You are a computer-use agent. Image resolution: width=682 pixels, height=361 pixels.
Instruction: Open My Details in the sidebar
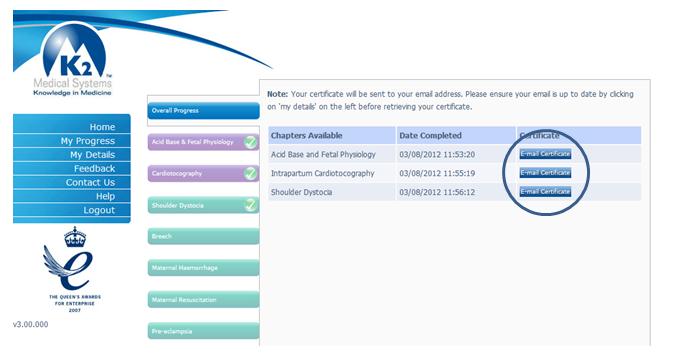click(72, 154)
